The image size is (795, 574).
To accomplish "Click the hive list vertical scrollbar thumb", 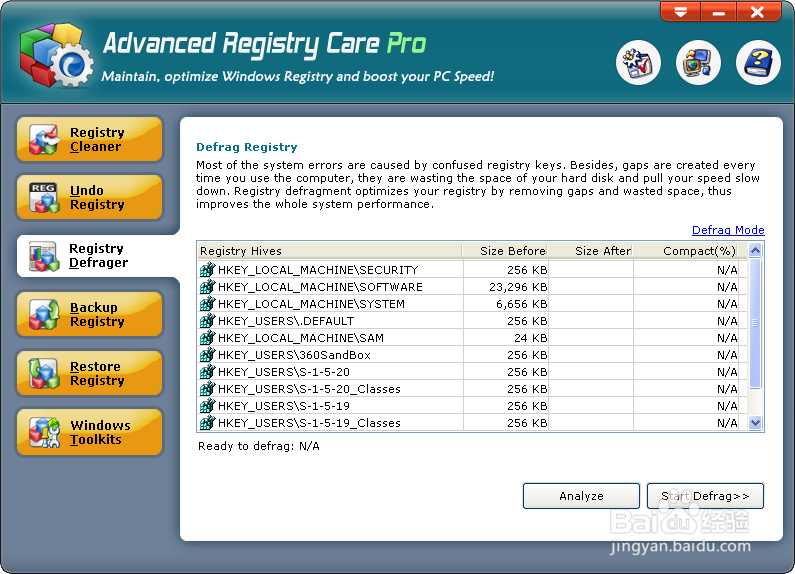I will tap(755, 323).
